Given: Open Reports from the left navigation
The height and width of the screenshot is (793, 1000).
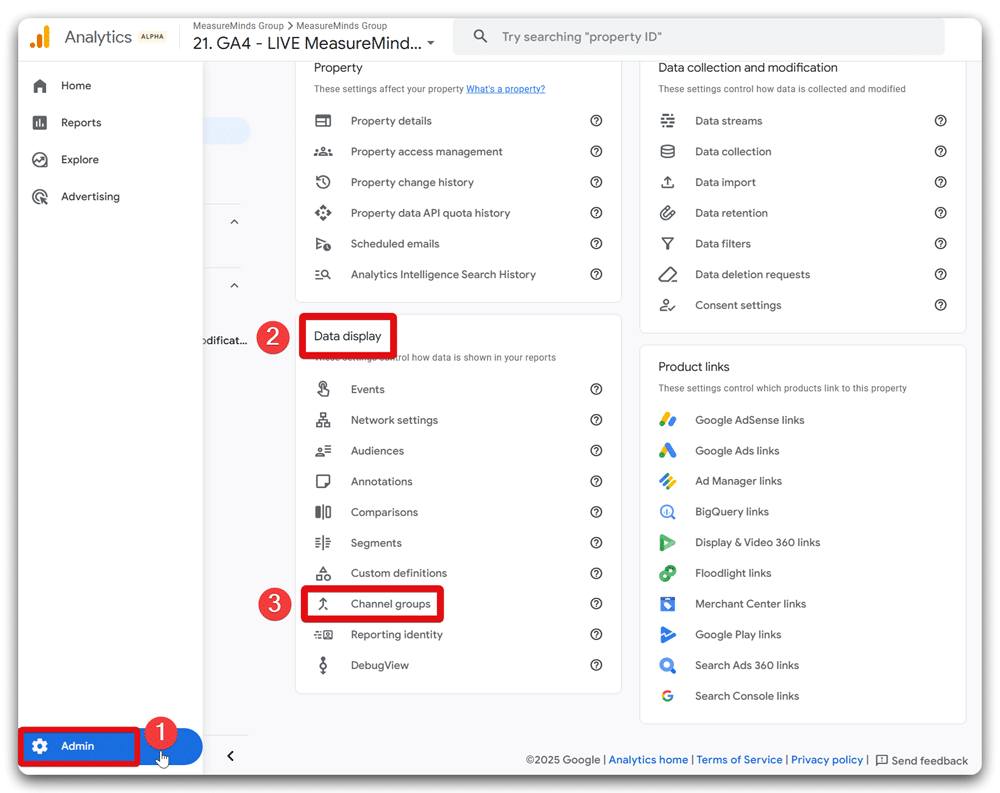Looking at the screenshot, I should click(x=80, y=123).
